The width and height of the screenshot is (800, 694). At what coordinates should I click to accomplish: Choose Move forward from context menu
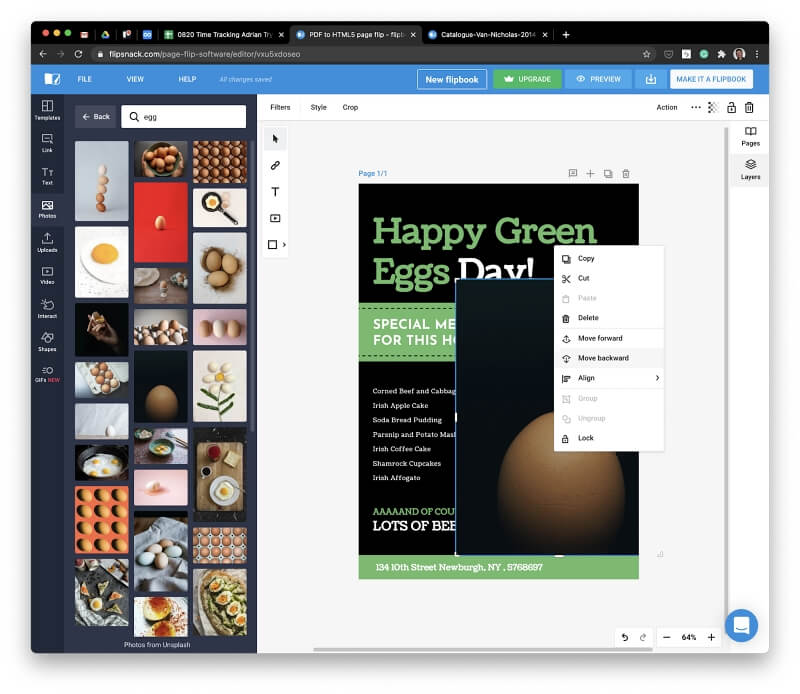[609, 338]
